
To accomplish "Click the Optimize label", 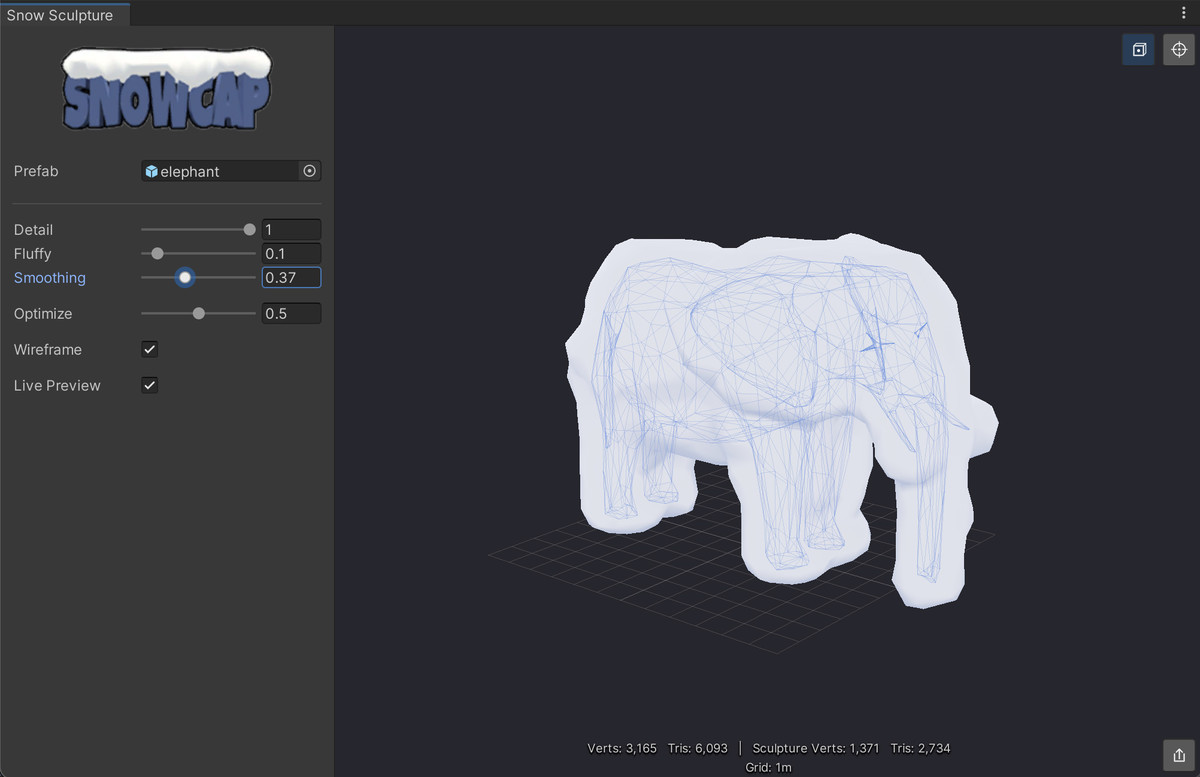I will [43, 313].
